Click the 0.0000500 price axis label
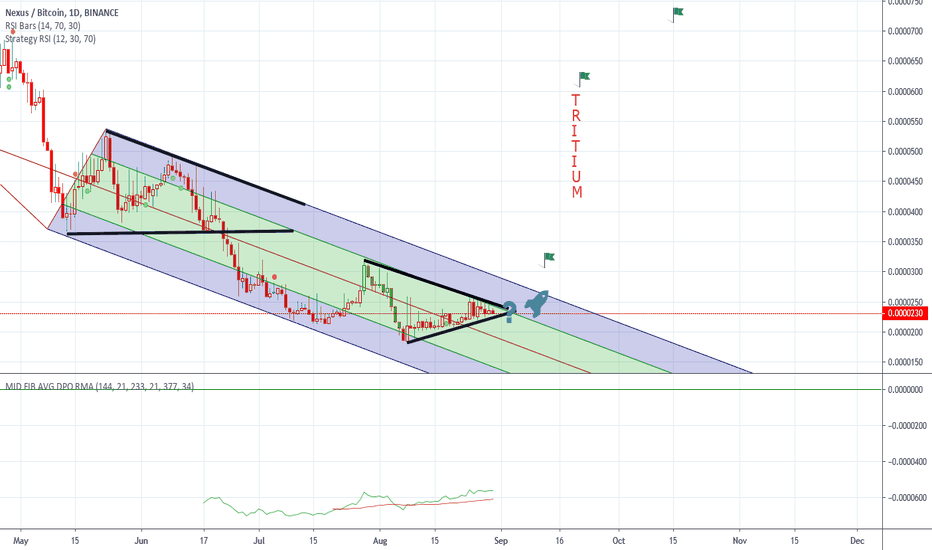Image resolution: width=932 pixels, height=550 pixels. coord(905,151)
